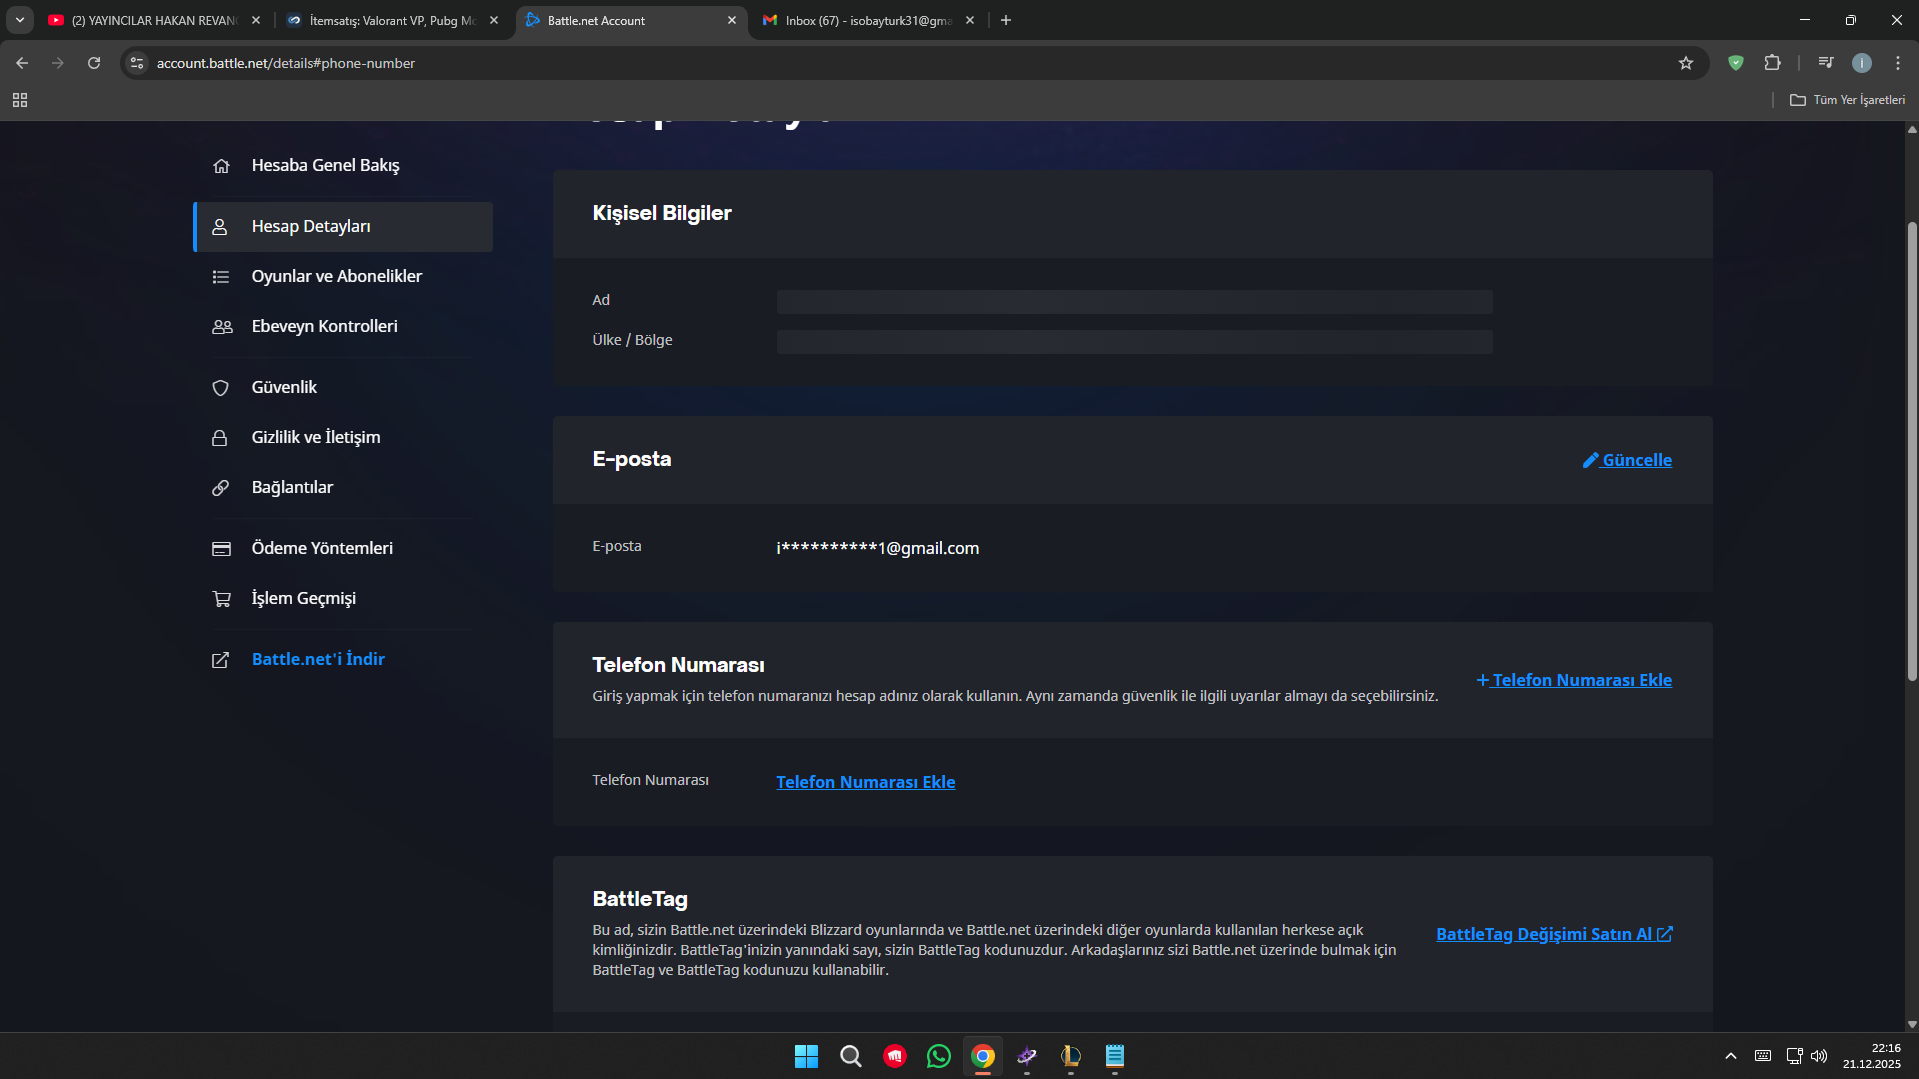Image resolution: width=1919 pixels, height=1079 pixels.
Task: Click the Güncelle link for E-posta
Action: (x=1627, y=460)
